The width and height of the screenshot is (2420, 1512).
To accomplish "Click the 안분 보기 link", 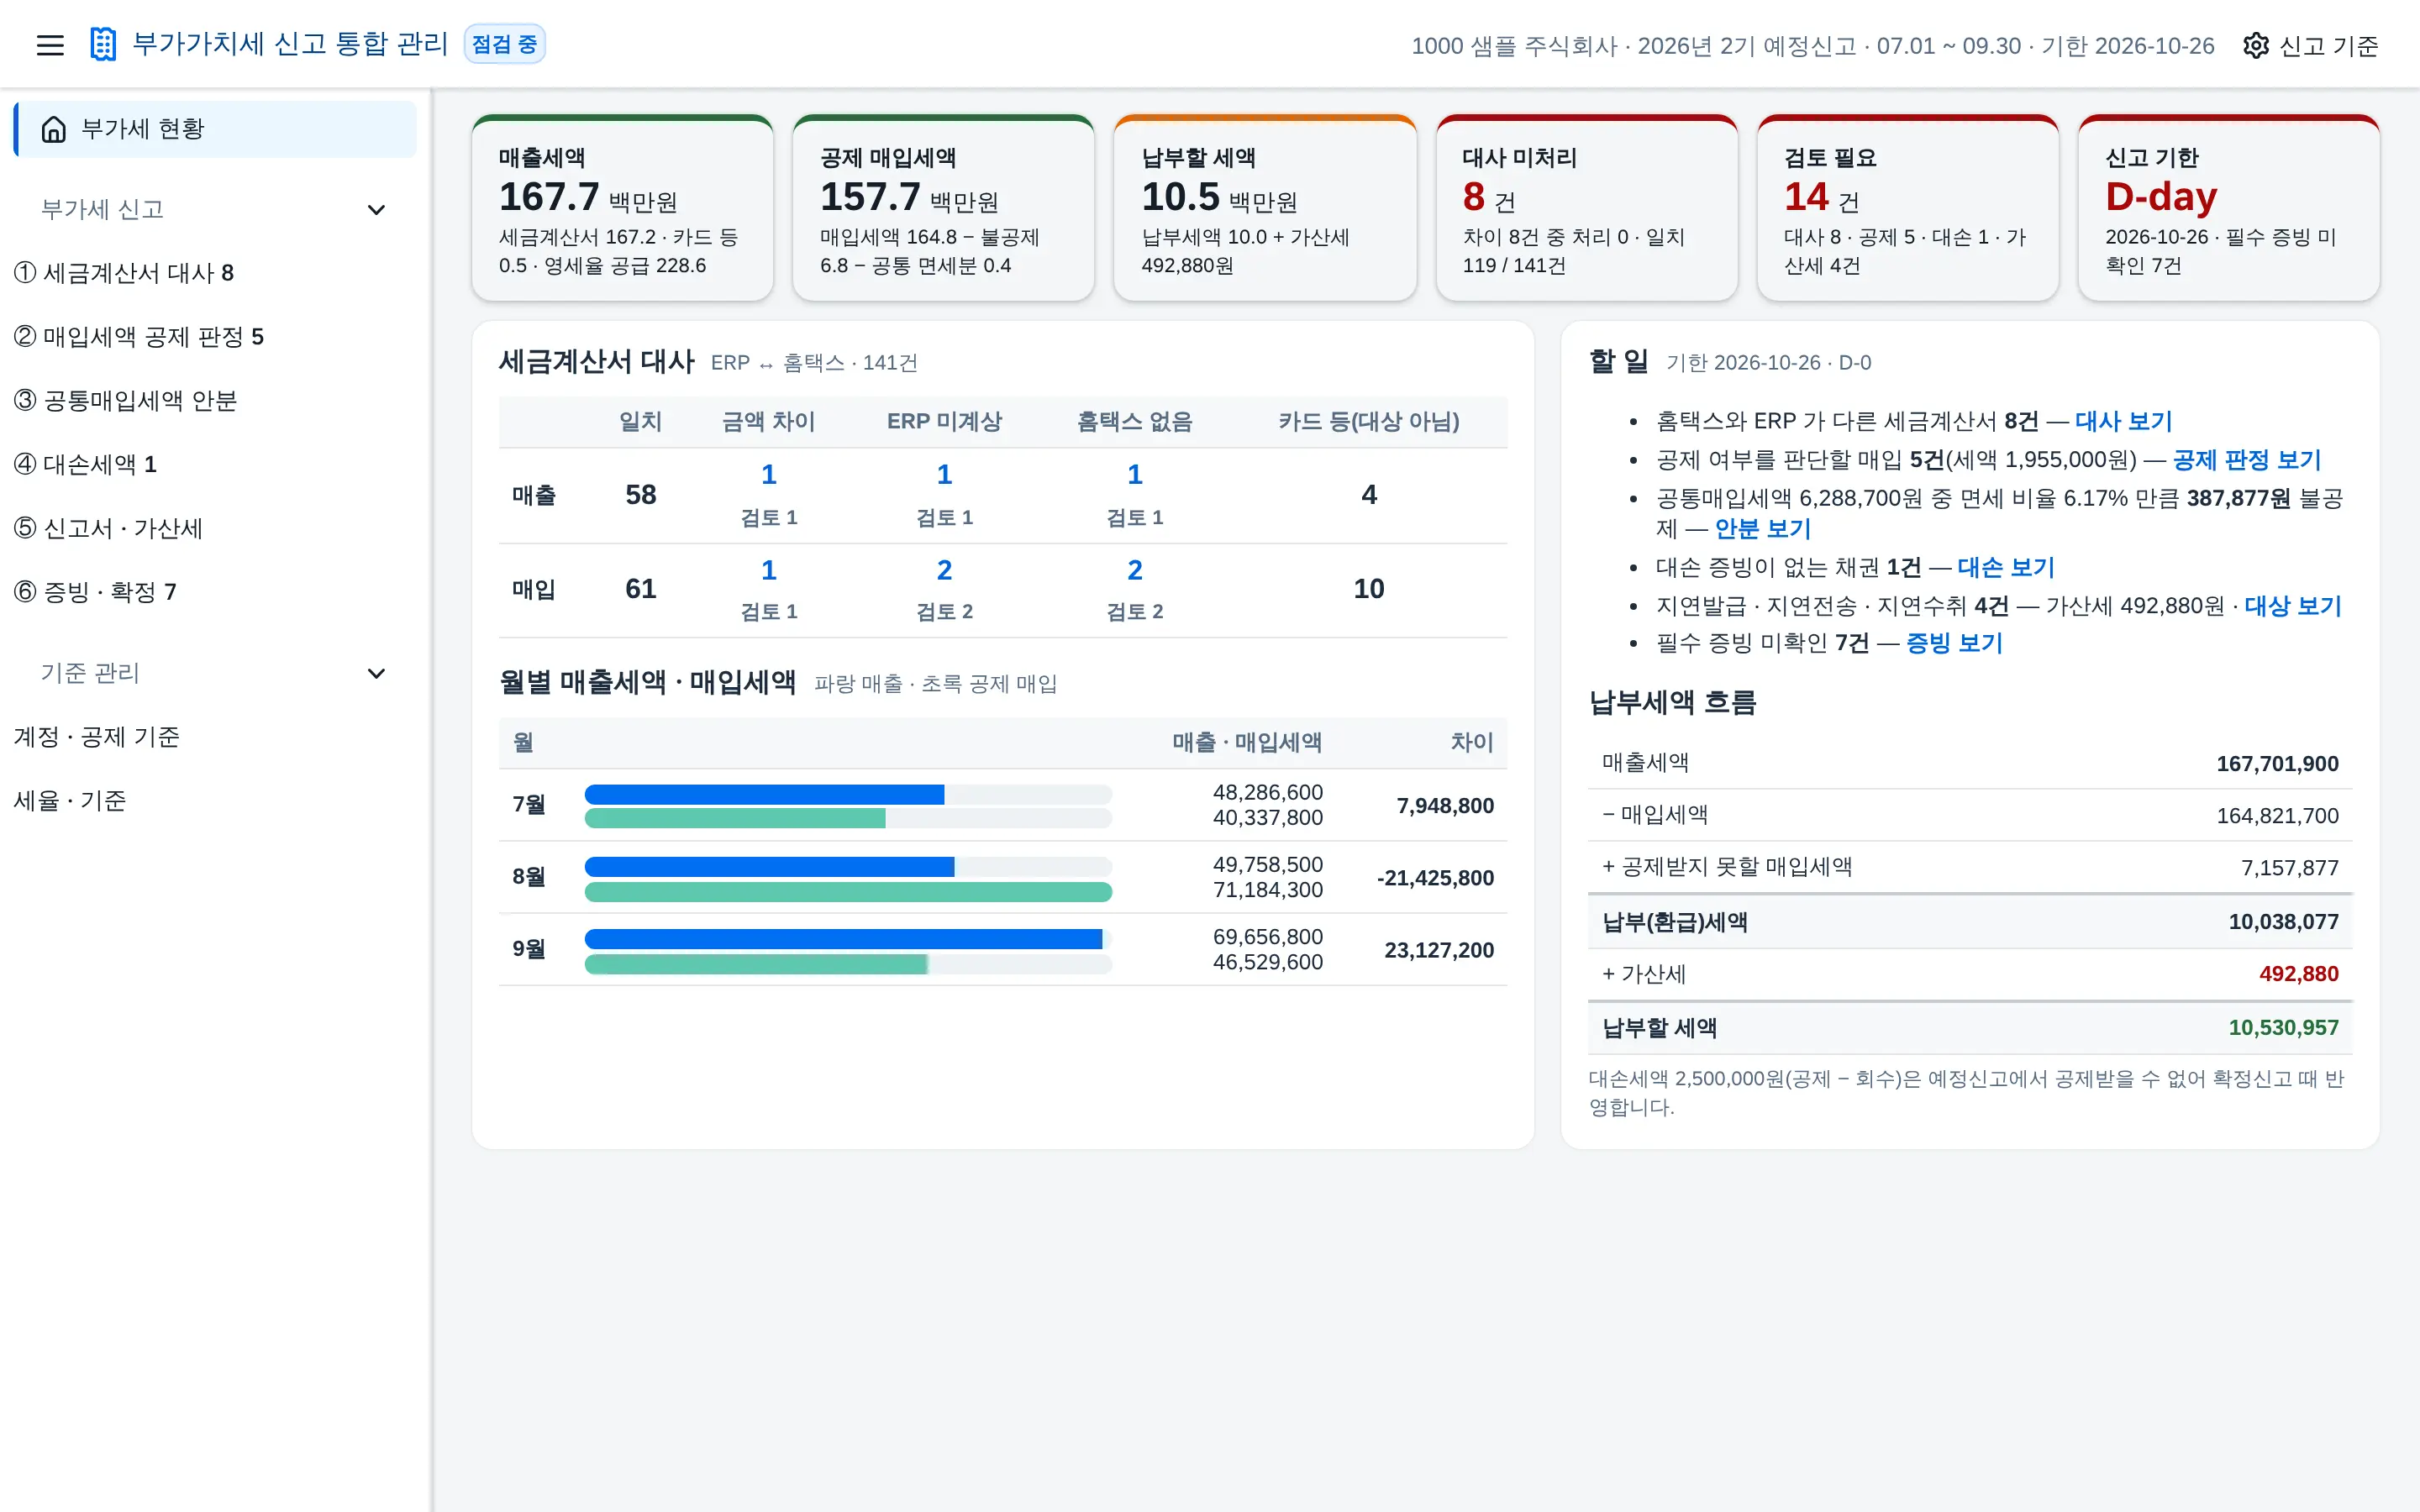I will click(x=1762, y=529).
